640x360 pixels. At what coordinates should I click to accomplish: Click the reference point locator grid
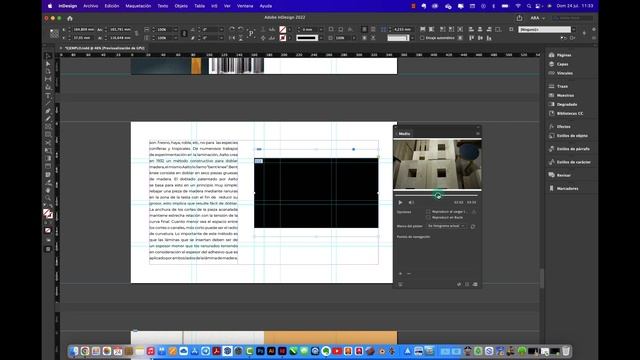tap(54, 33)
